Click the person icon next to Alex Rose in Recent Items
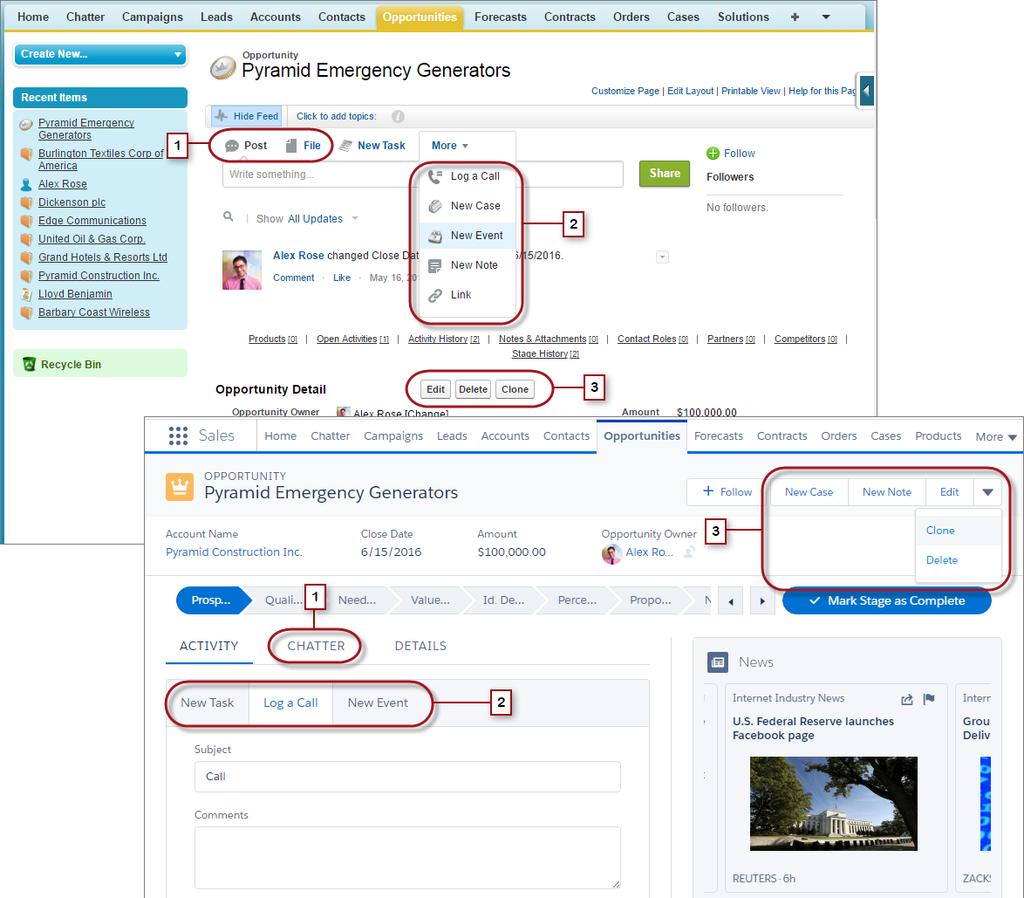 tap(26, 184)
